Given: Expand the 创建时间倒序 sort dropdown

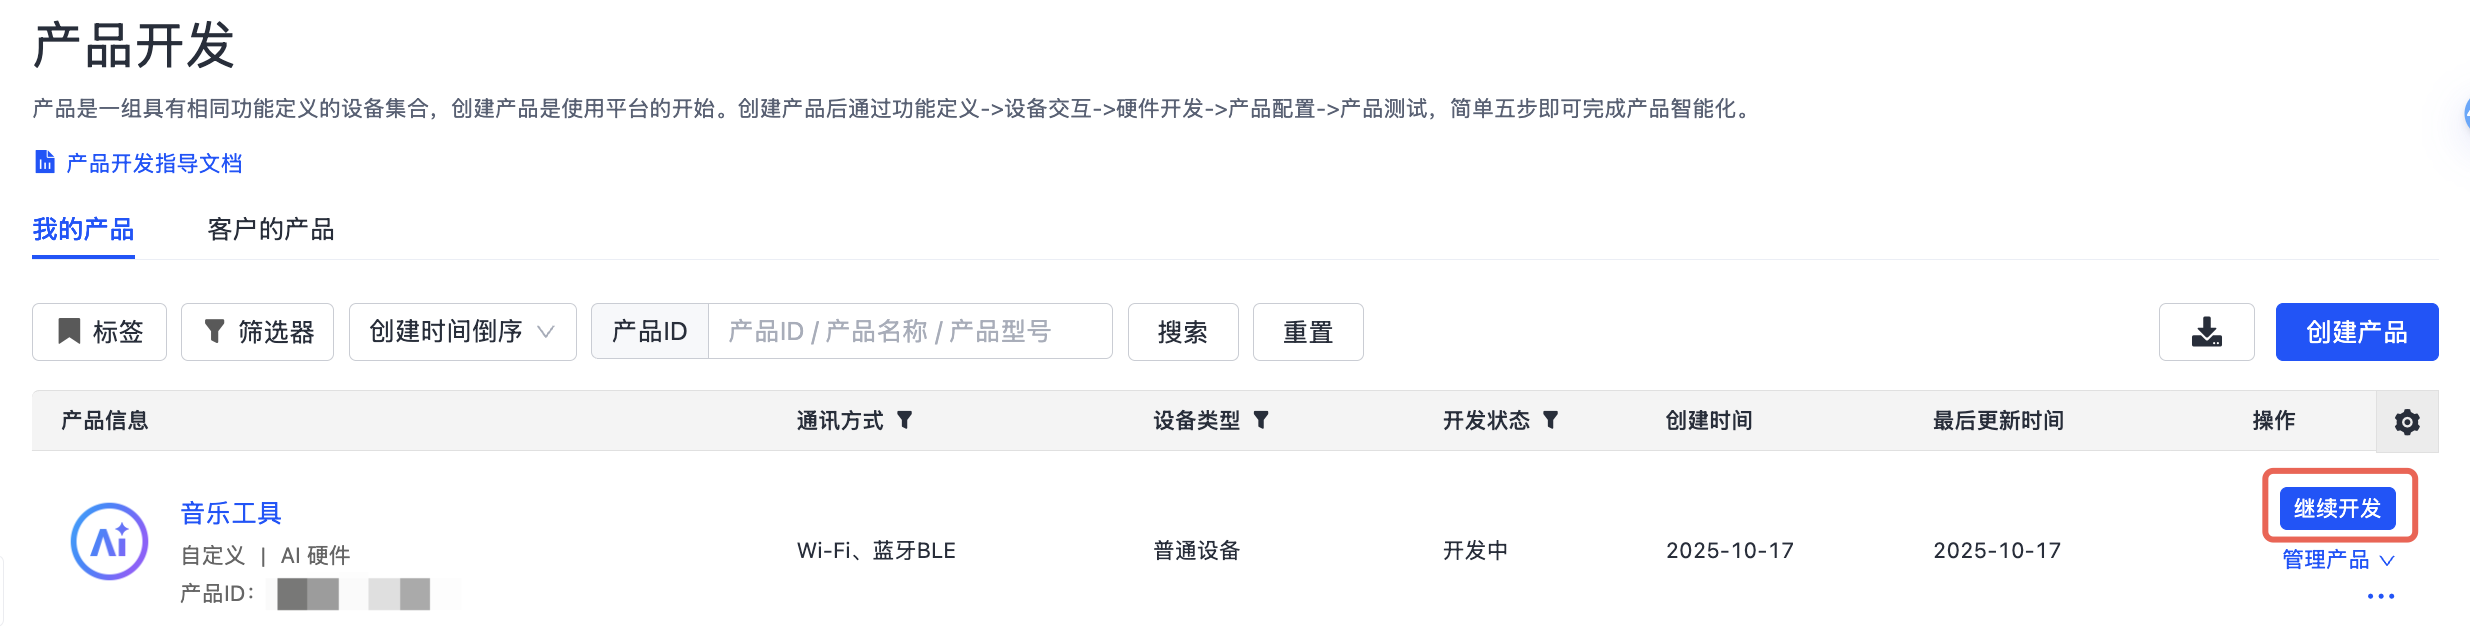Looking at the screenshot, I should point(462,332).
